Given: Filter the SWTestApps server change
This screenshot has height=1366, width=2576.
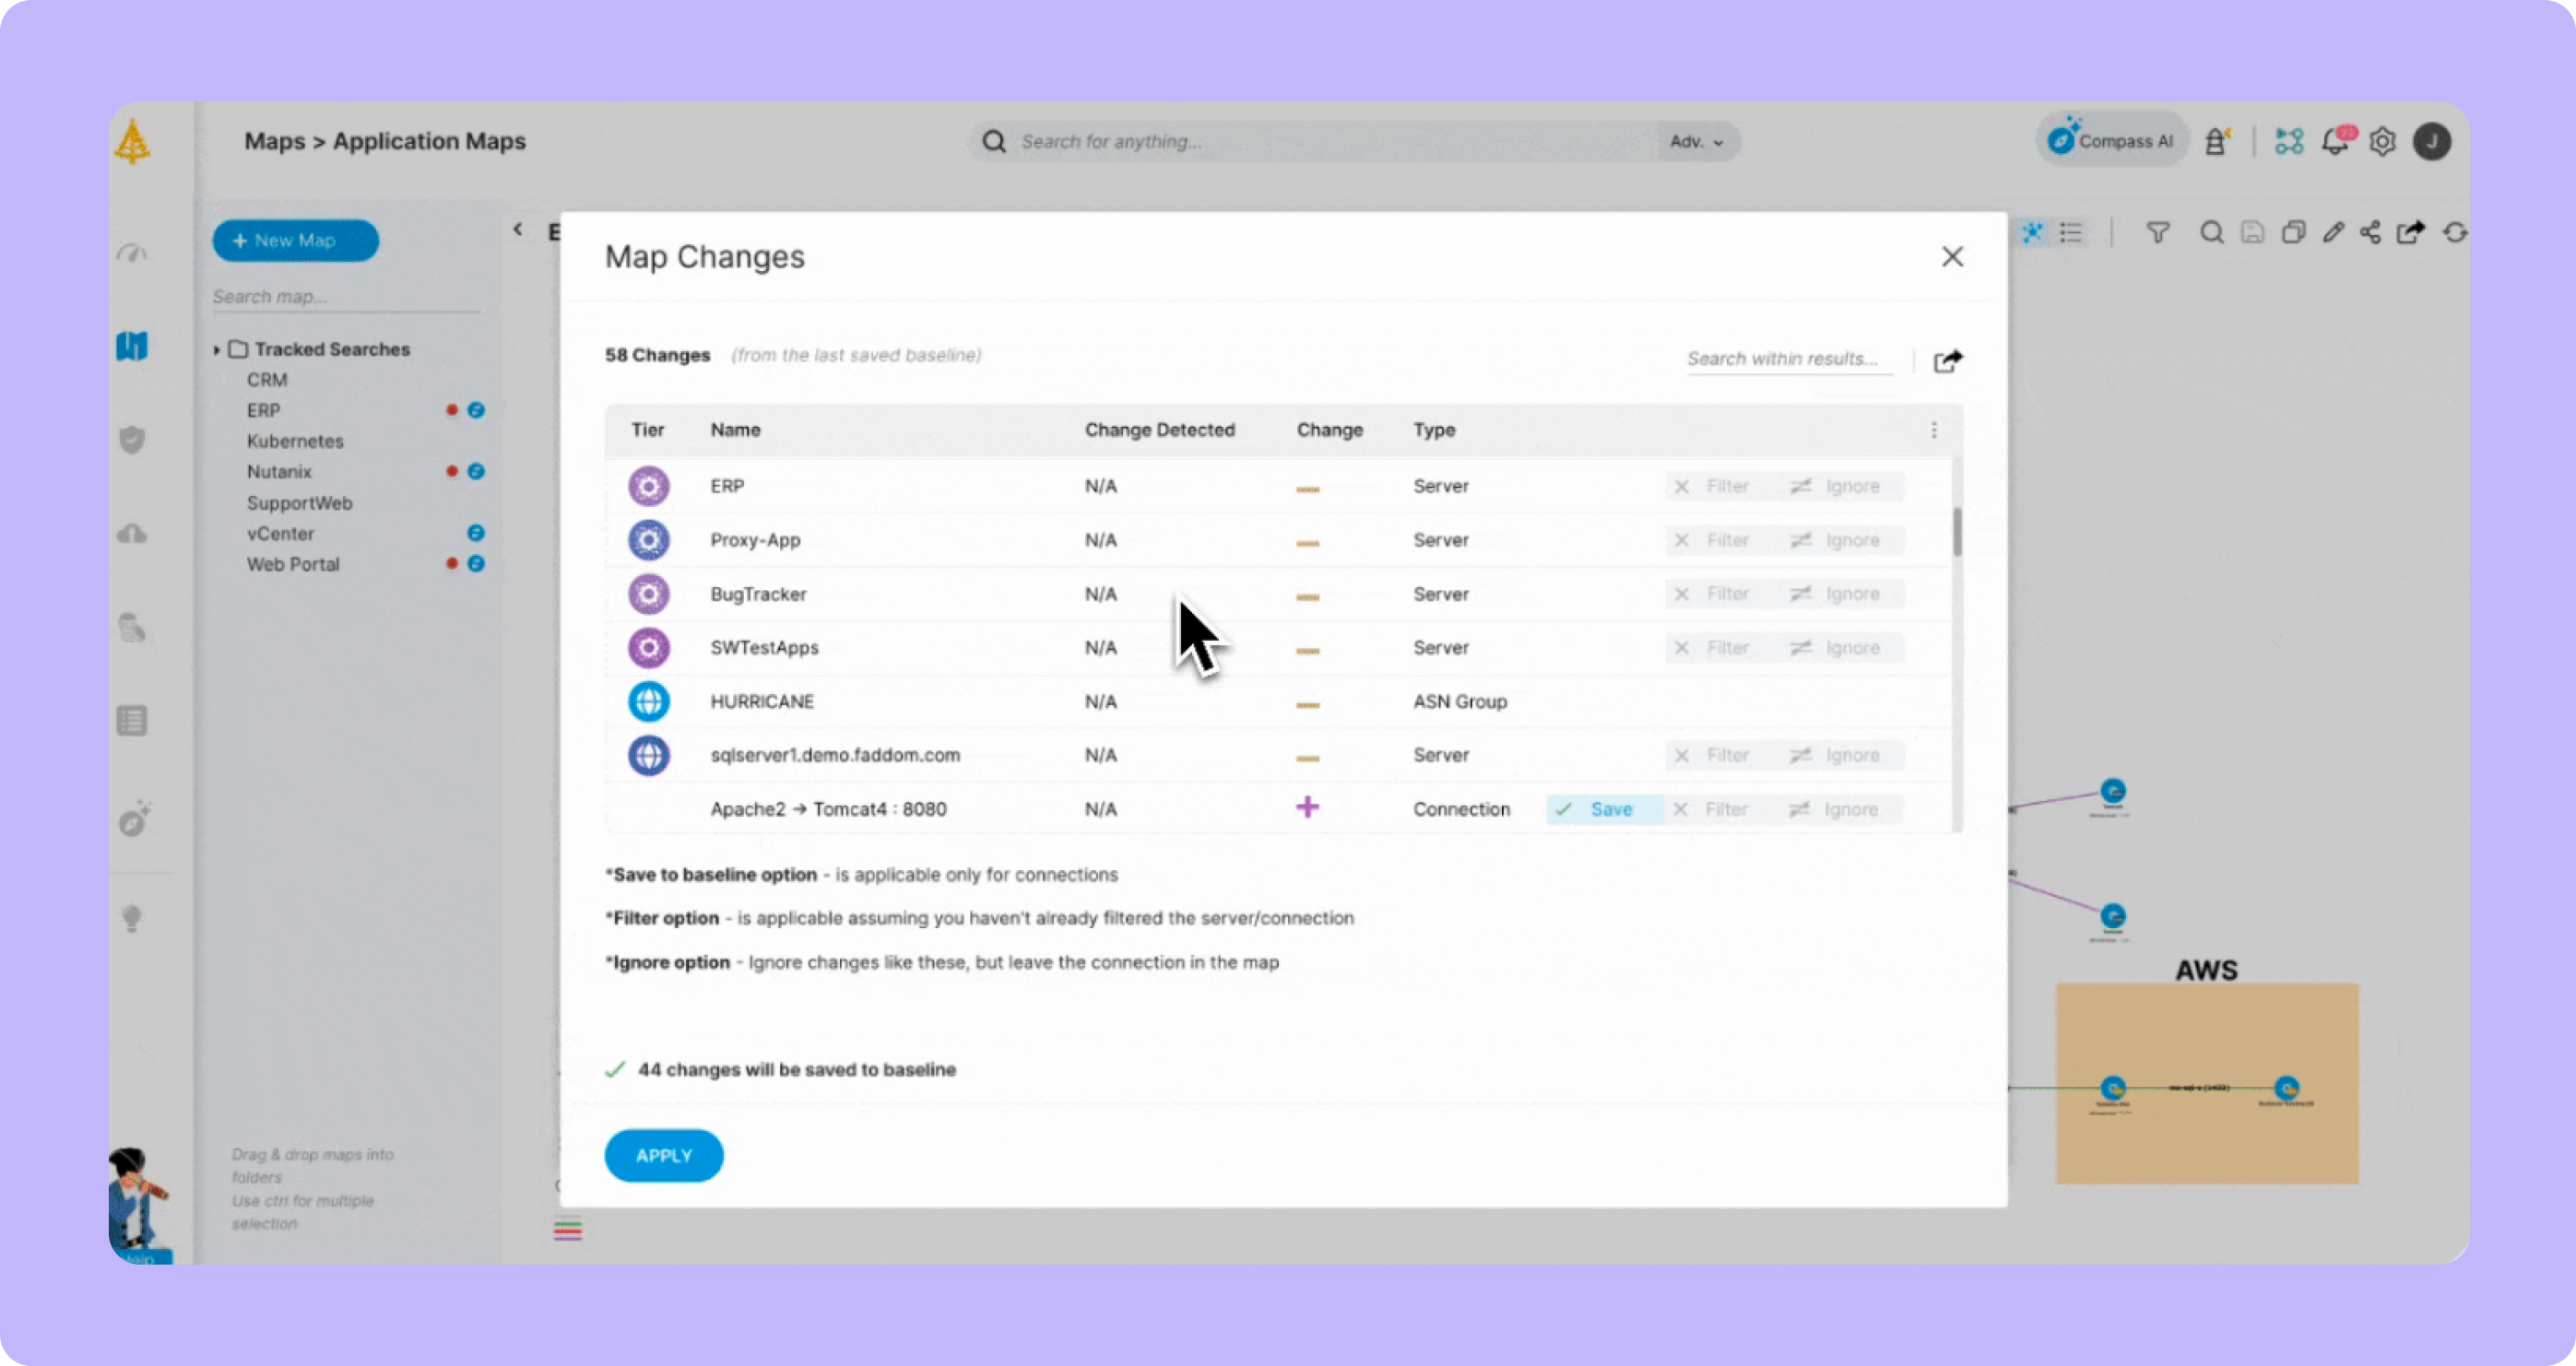Looking at the screenshot, I should [x=1713, y=648].
